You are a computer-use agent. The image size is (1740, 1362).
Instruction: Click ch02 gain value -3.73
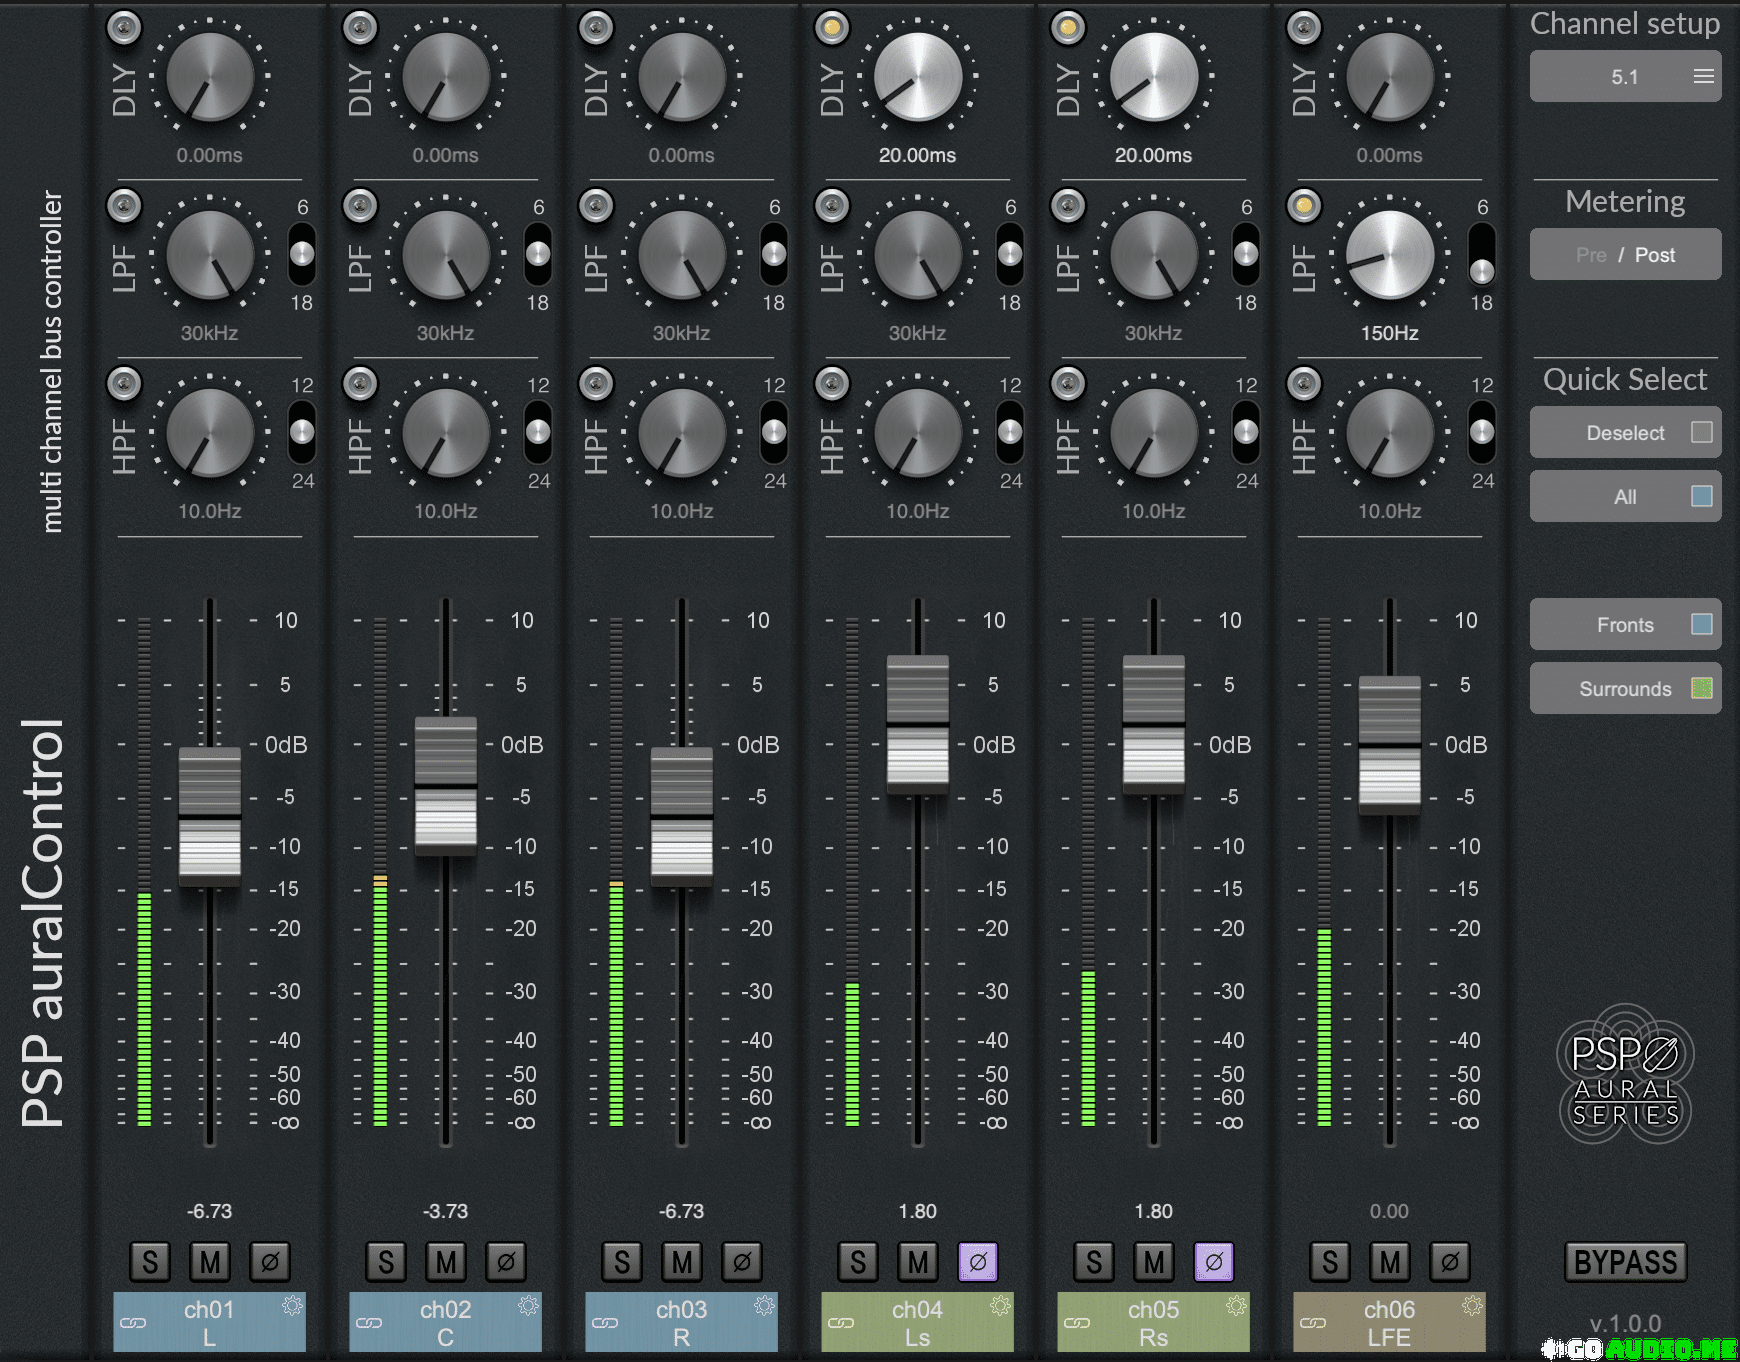pyautogui.click(x=446, y=1211)
